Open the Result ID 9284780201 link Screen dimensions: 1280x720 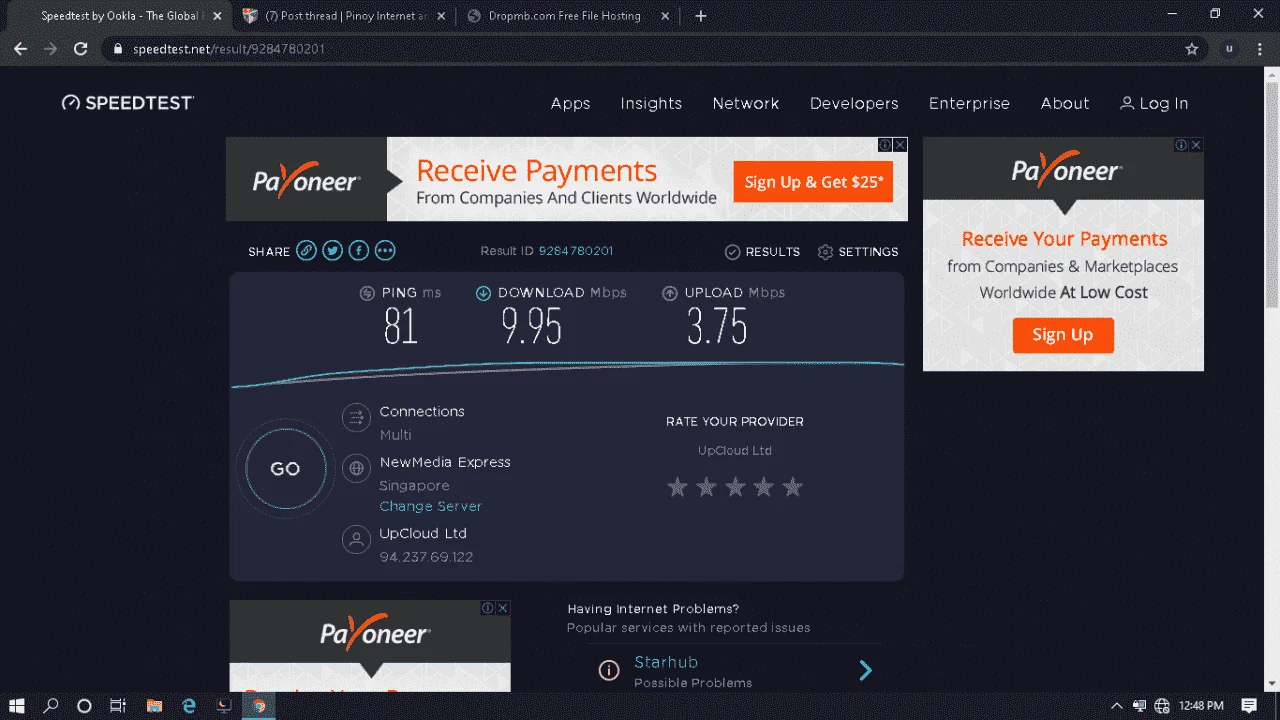(x=576, y=251)
